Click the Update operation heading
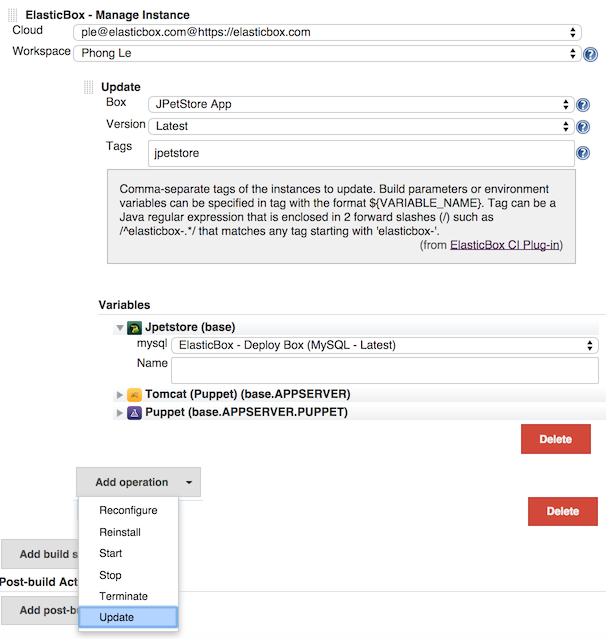 tap(121, 87)
